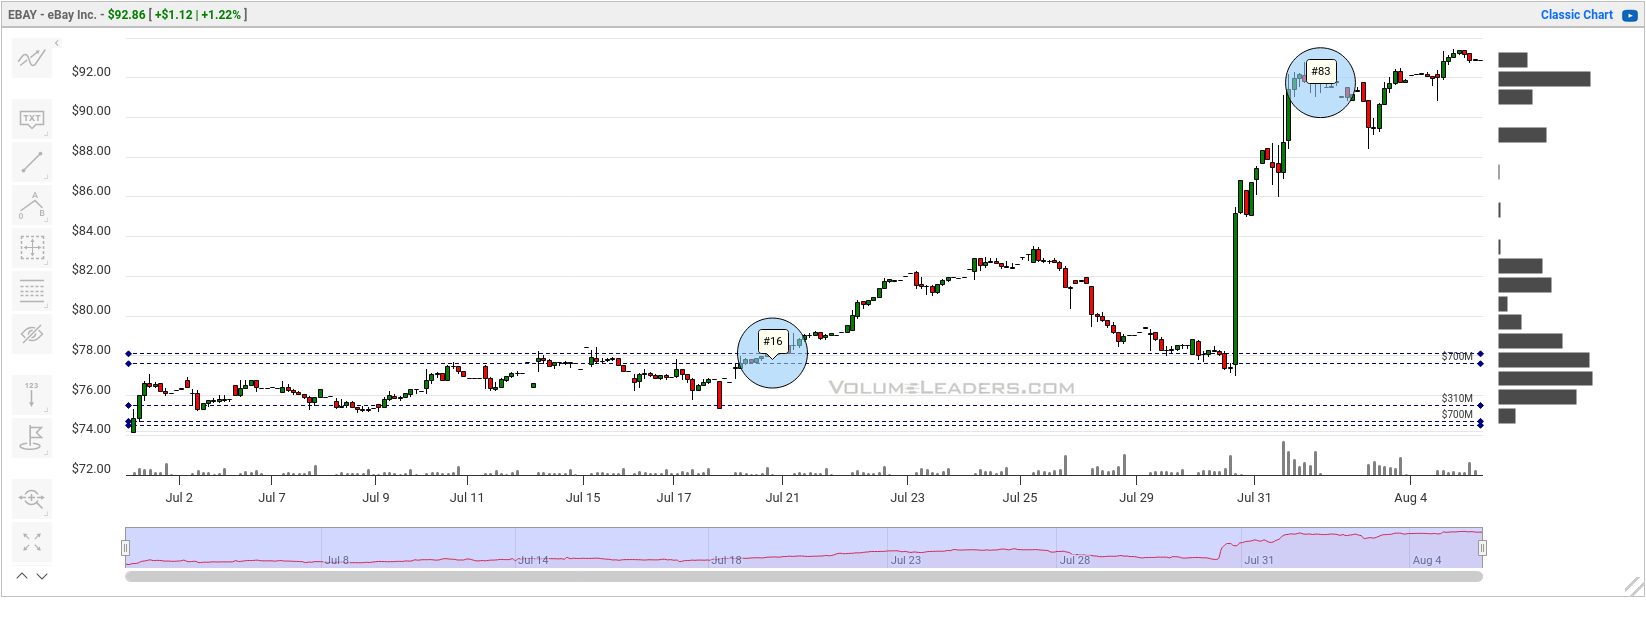The width and height of the screenshot is (1646, 620).
Task: Click the up chevron below the toolbar
Action: (x=22, y=576)
